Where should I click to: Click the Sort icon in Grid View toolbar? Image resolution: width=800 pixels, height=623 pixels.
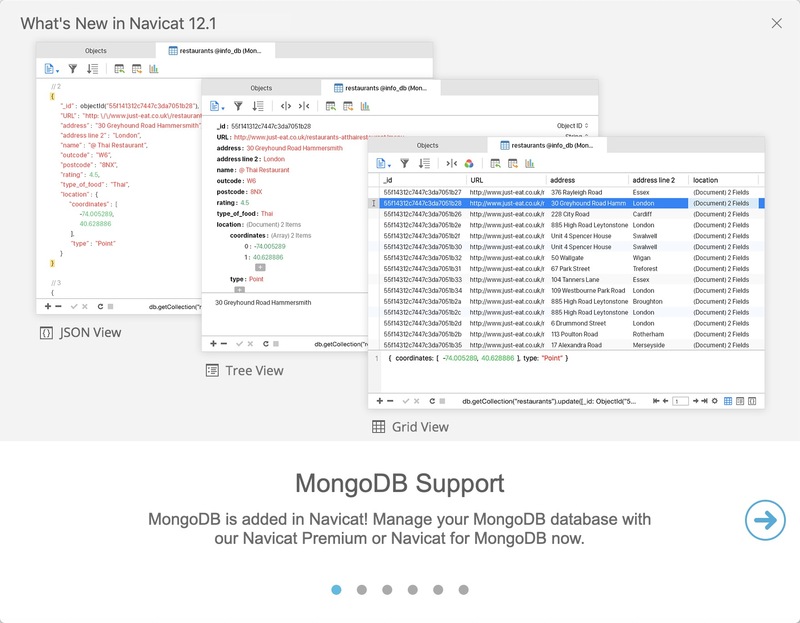click(424, 164)
